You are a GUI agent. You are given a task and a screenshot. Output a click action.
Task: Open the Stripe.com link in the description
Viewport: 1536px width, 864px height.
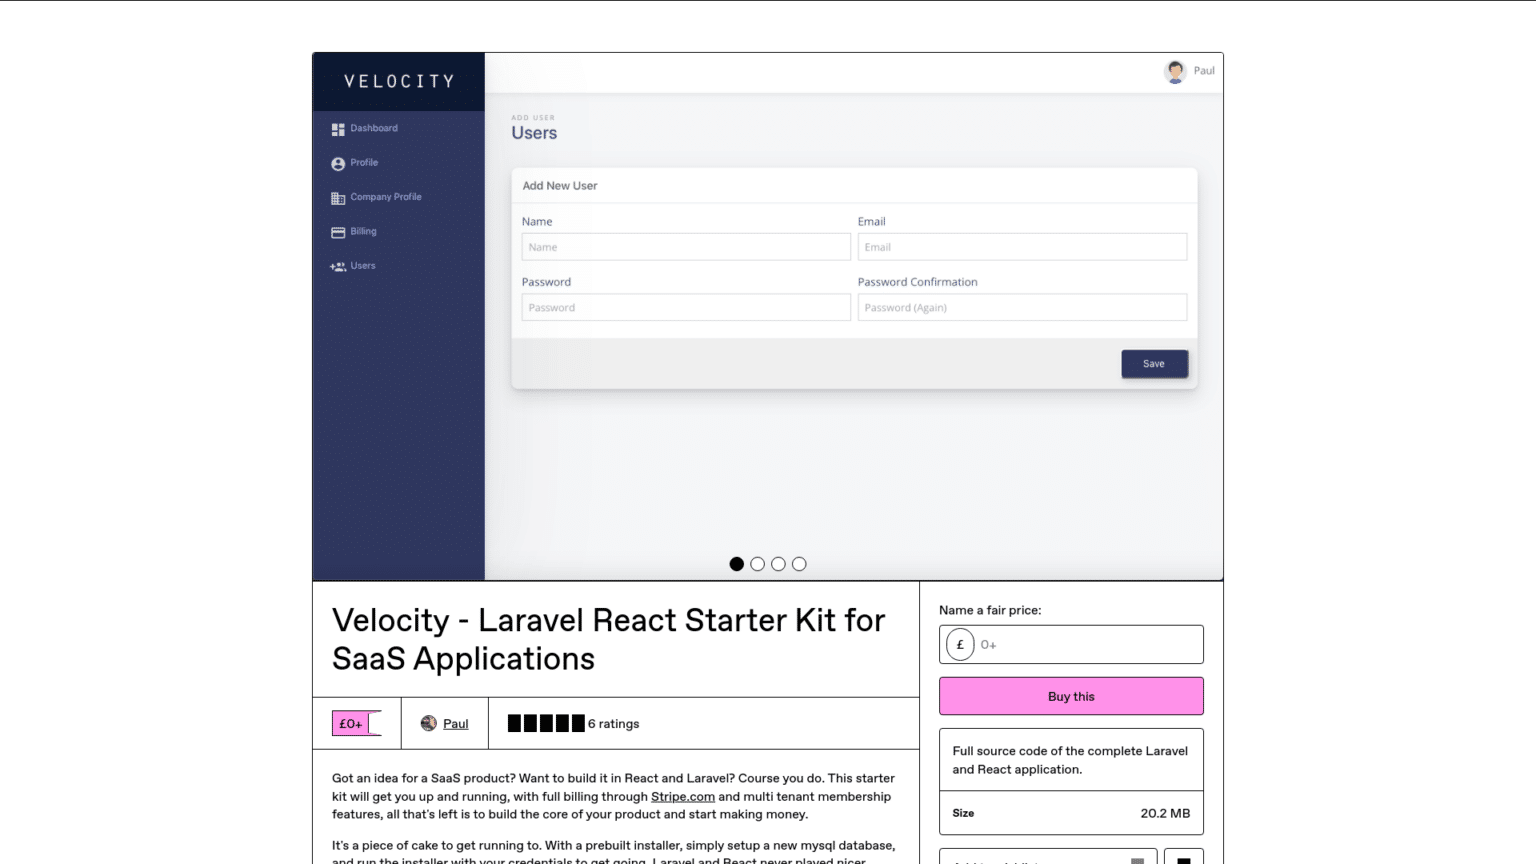point(682,796)
